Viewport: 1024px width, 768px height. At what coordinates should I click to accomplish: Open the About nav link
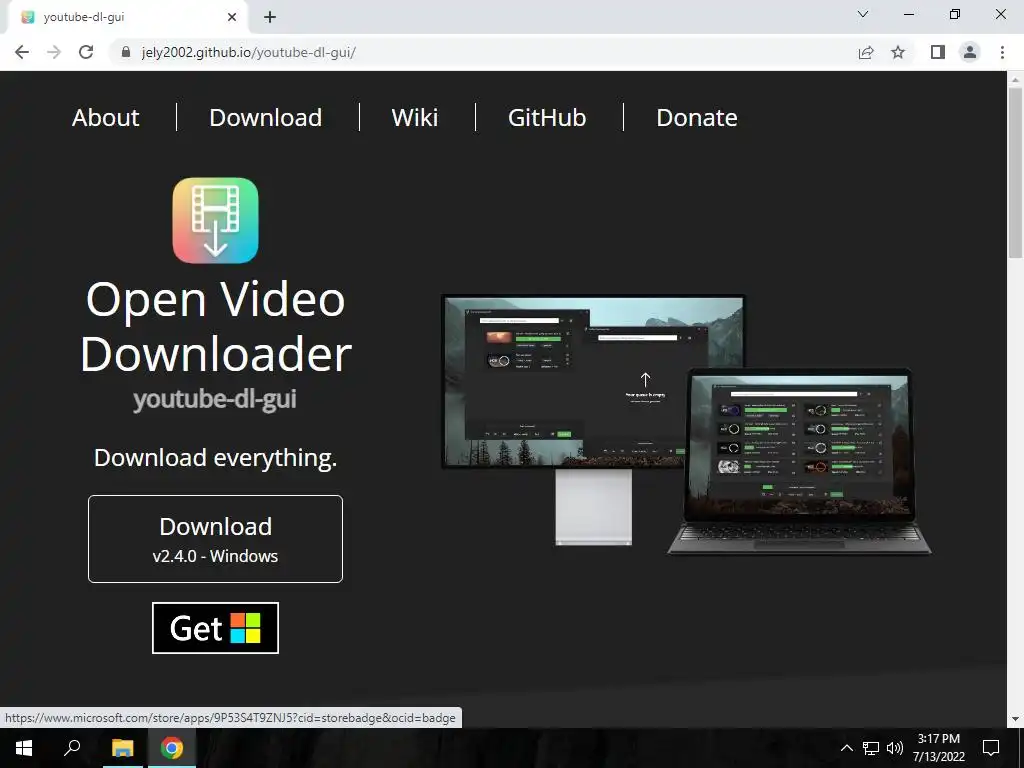tap(106, 118)
